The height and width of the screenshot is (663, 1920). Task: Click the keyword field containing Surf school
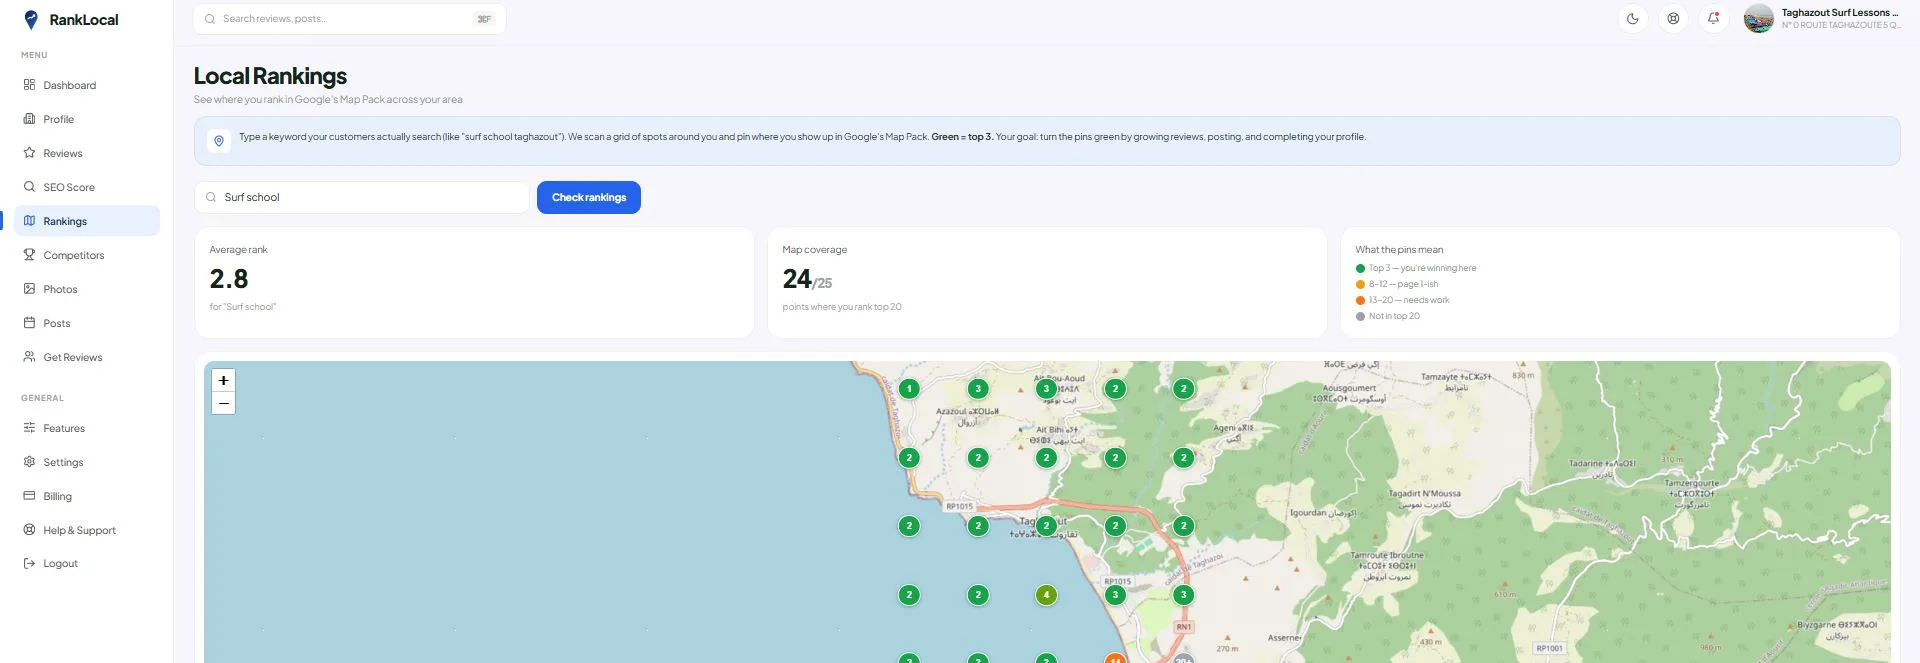[361, 197]
